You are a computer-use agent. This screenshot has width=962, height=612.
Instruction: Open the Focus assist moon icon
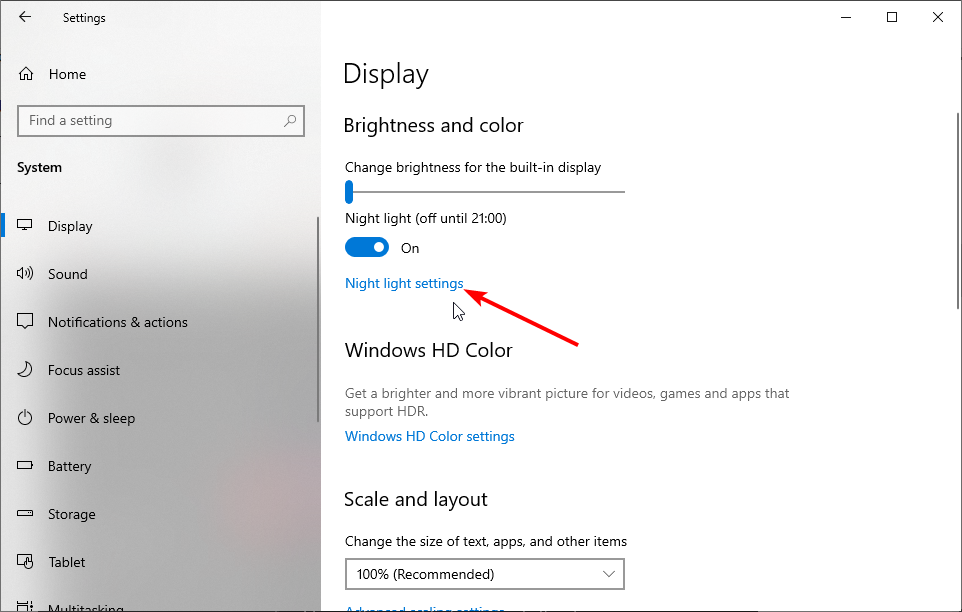point(25,369)
